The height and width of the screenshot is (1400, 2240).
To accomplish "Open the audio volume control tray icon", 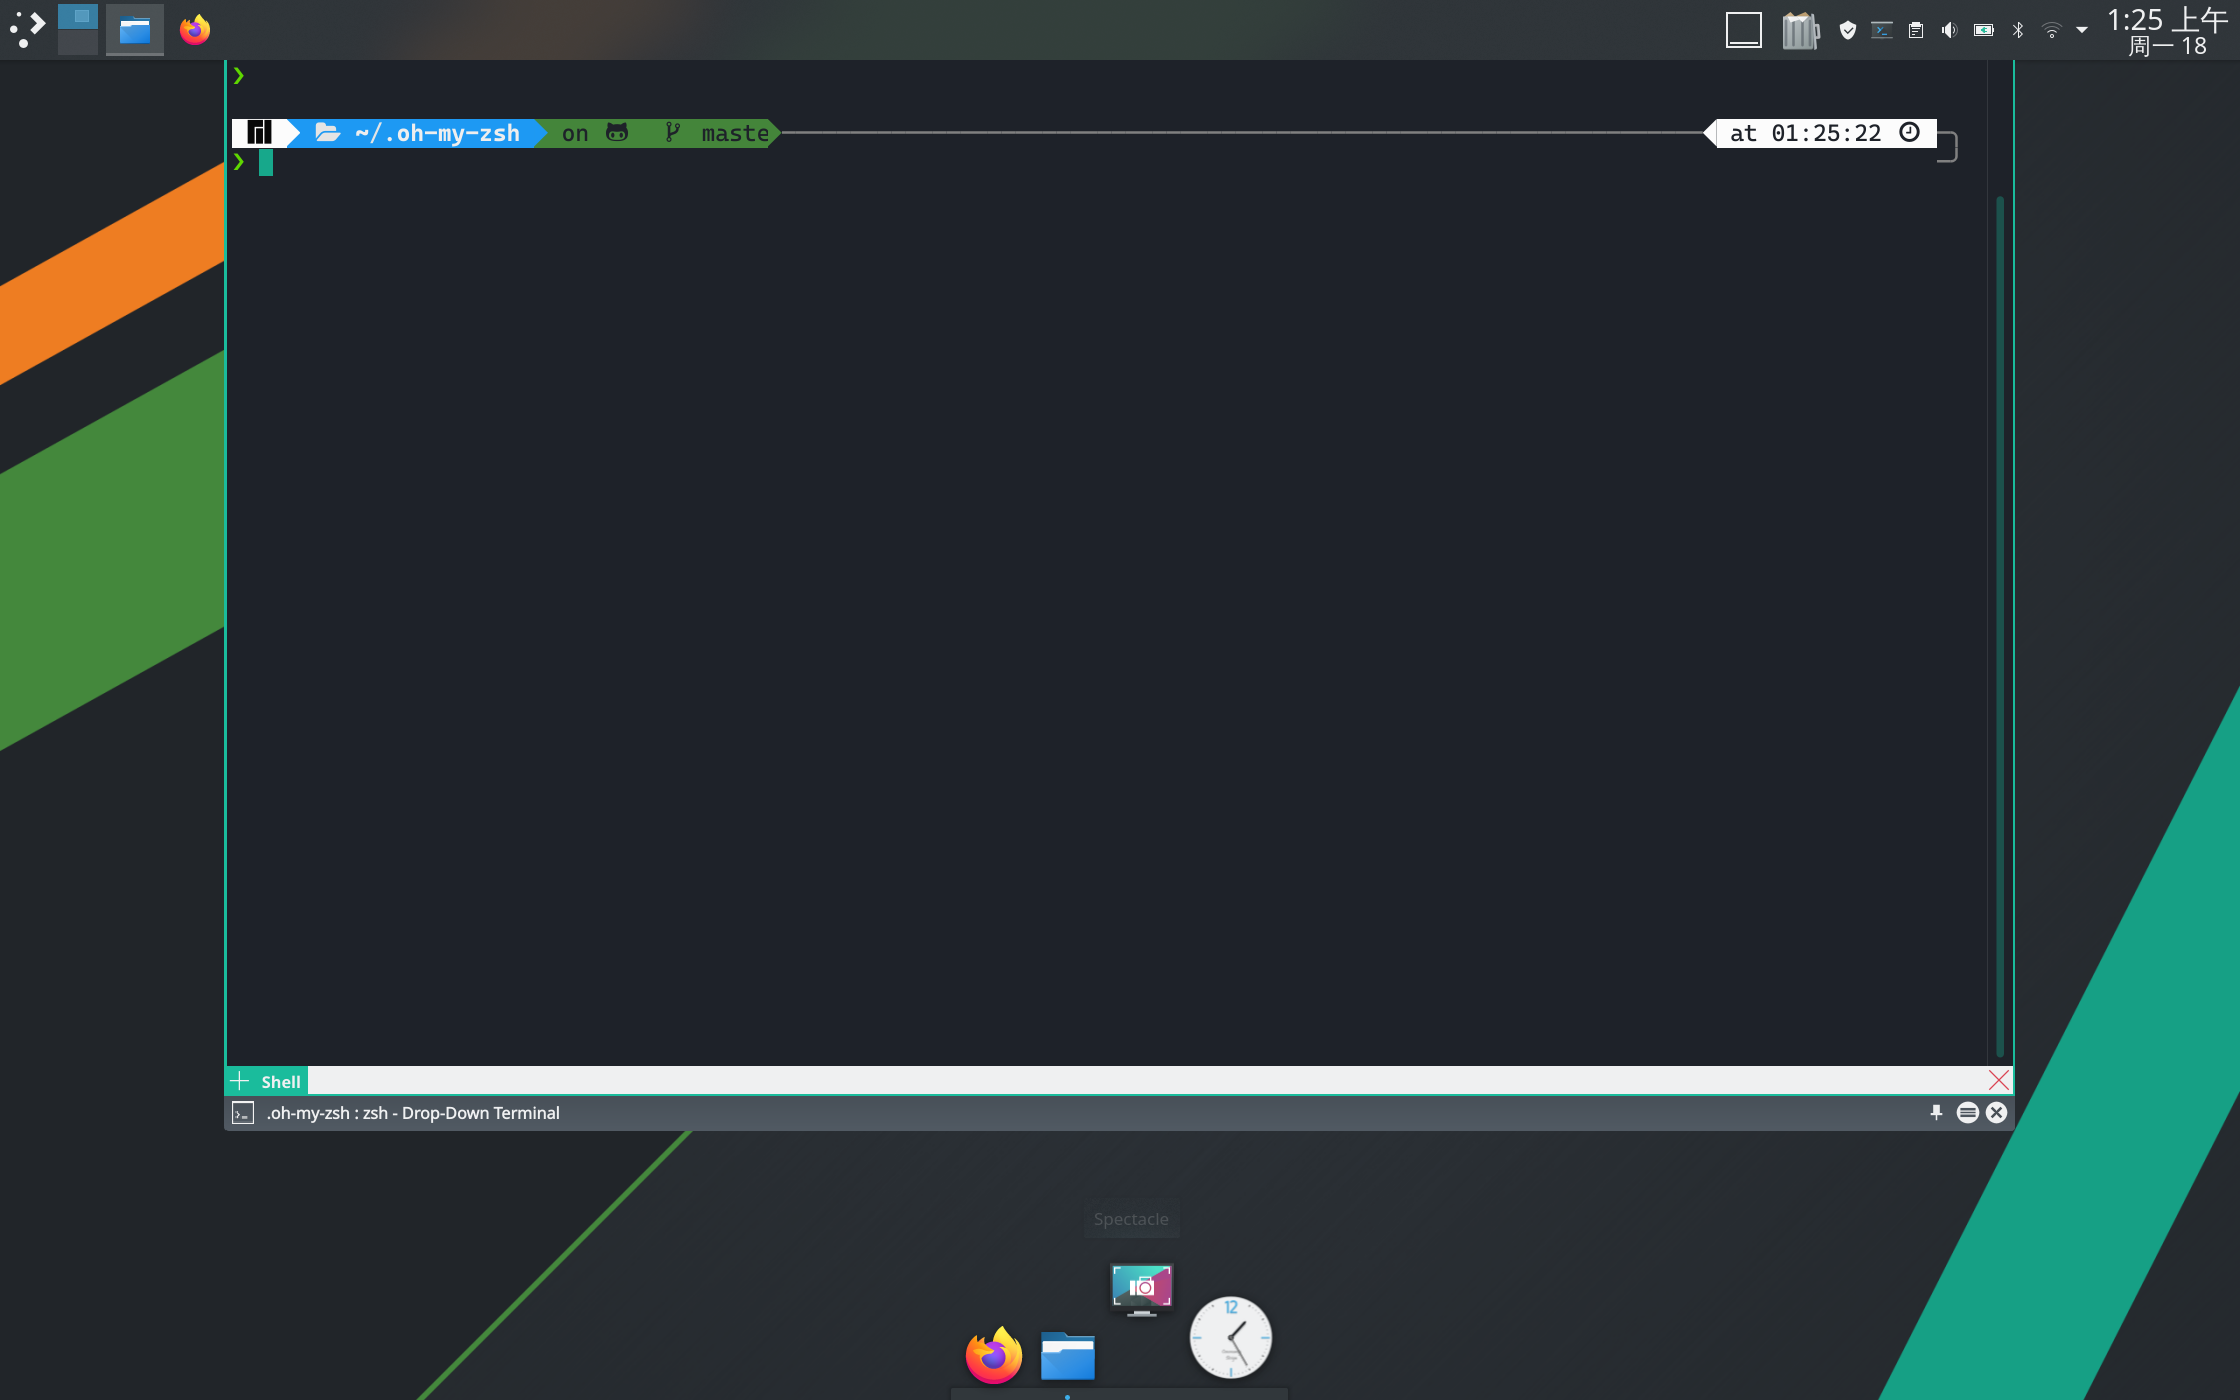I will (1948, 29).
